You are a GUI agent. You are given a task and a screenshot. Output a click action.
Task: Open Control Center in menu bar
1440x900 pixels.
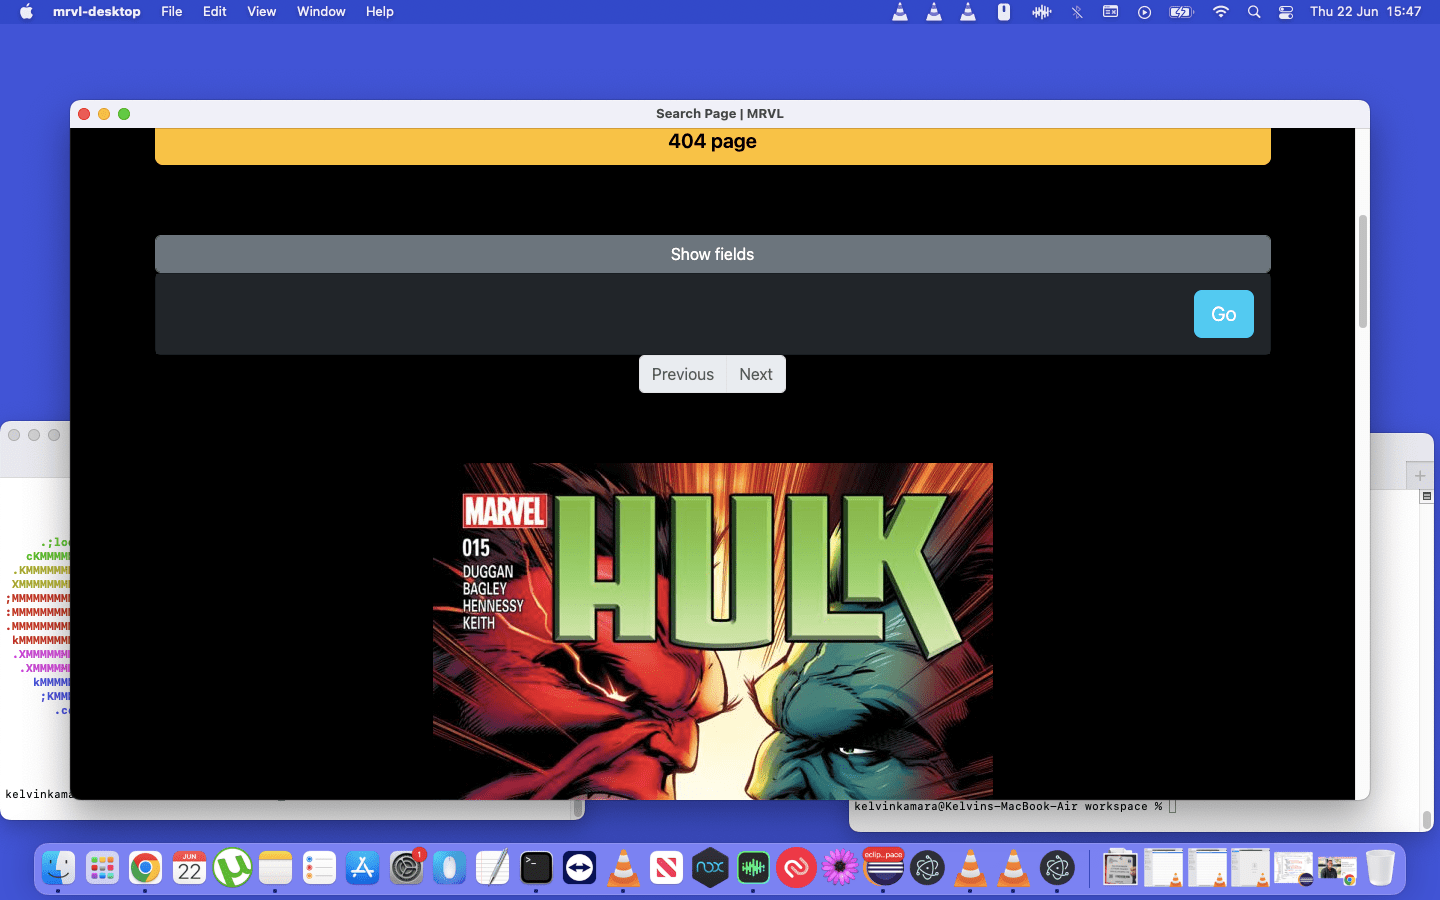click(x=1286, y=12)
